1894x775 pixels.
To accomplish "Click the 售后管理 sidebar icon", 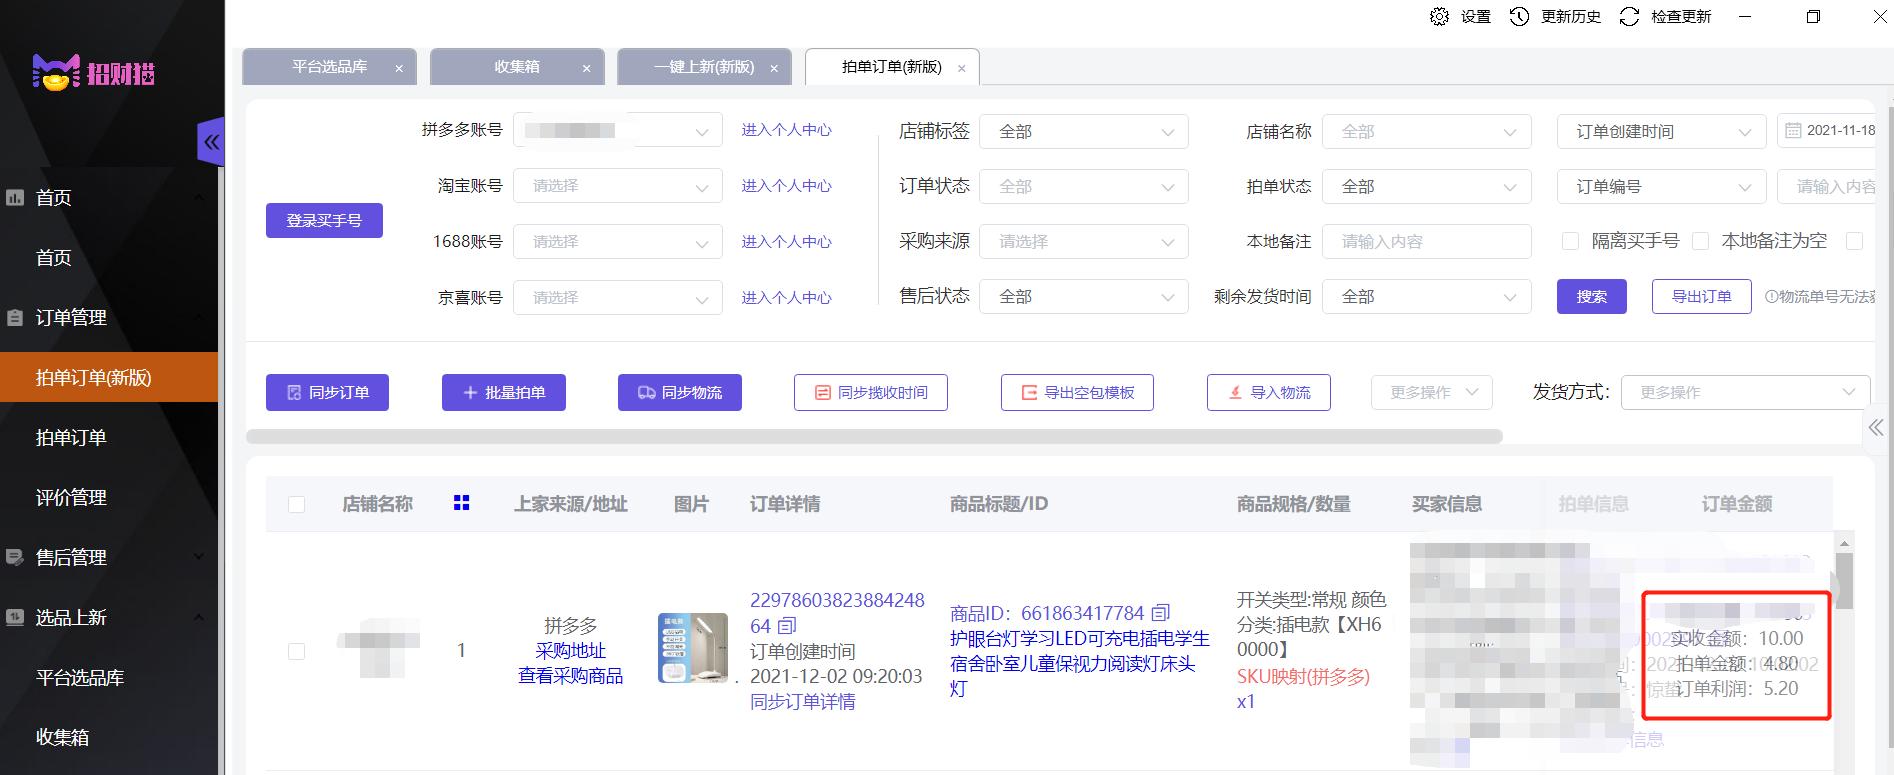I will 15,557.
